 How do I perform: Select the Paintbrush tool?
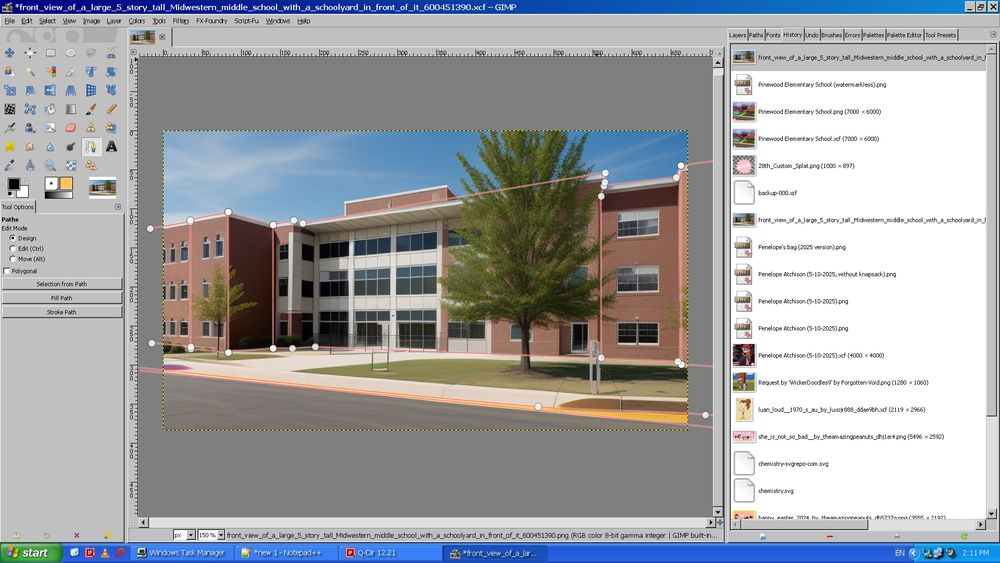pos(91,109)
